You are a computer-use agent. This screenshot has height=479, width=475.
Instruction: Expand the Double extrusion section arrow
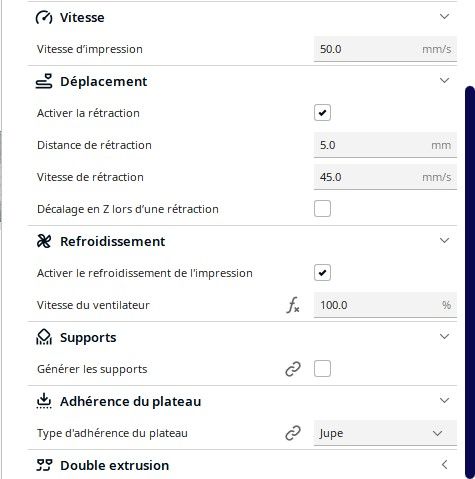pos(444,465)
